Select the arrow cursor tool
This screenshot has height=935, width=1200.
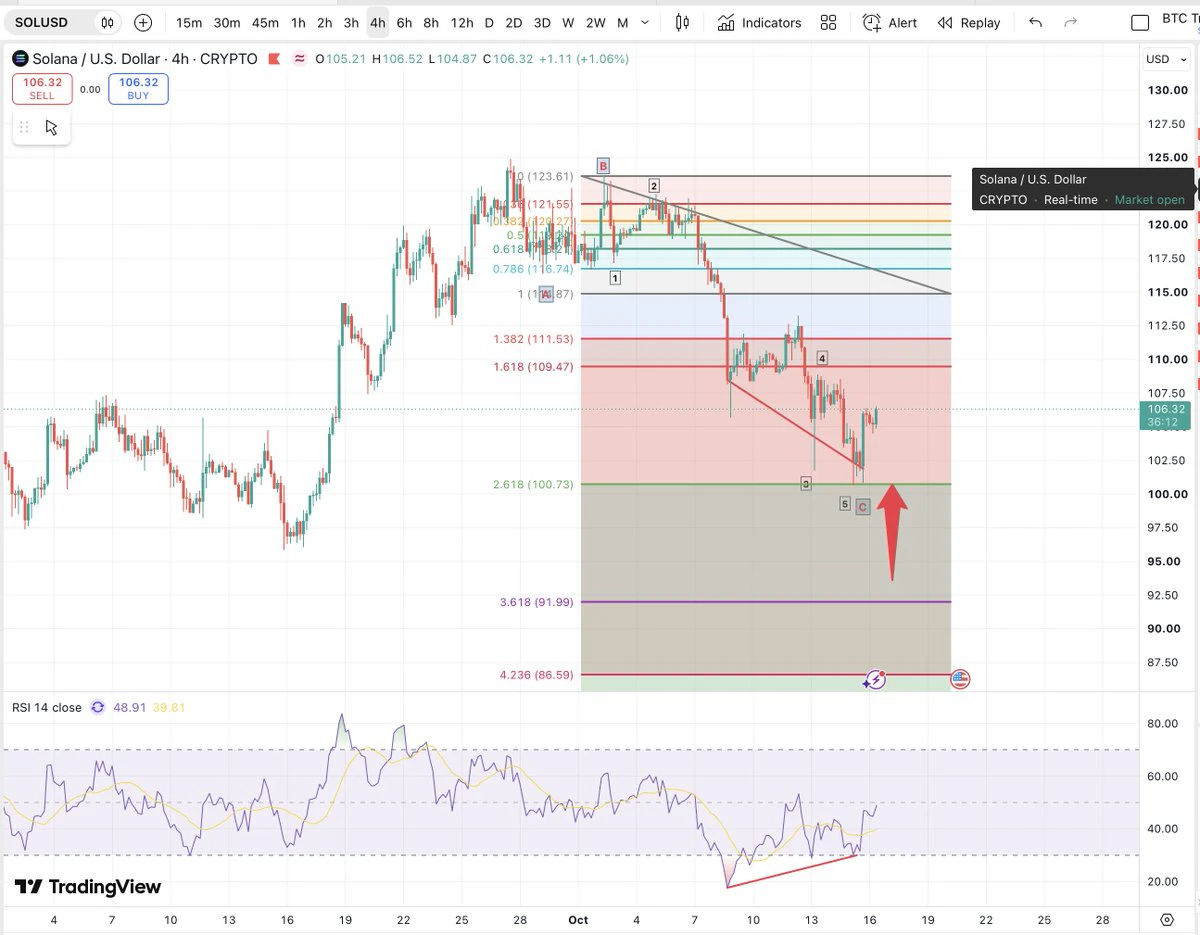[52, 127]
